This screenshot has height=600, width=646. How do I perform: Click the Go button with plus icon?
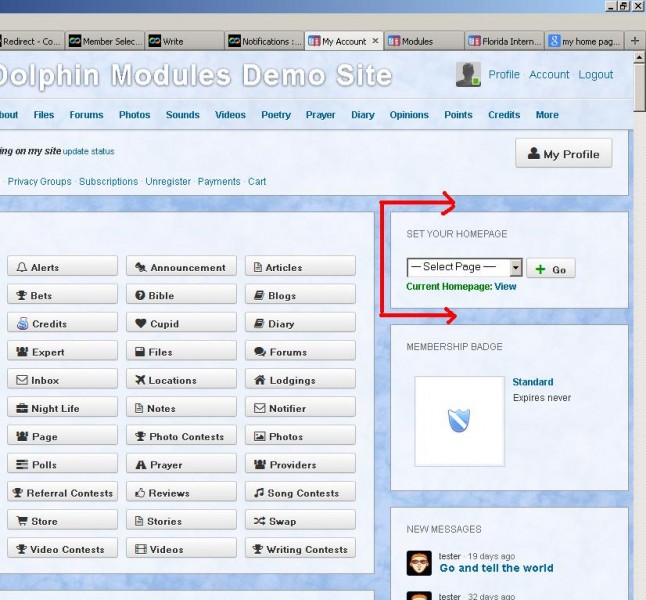(x=551, y=269)
